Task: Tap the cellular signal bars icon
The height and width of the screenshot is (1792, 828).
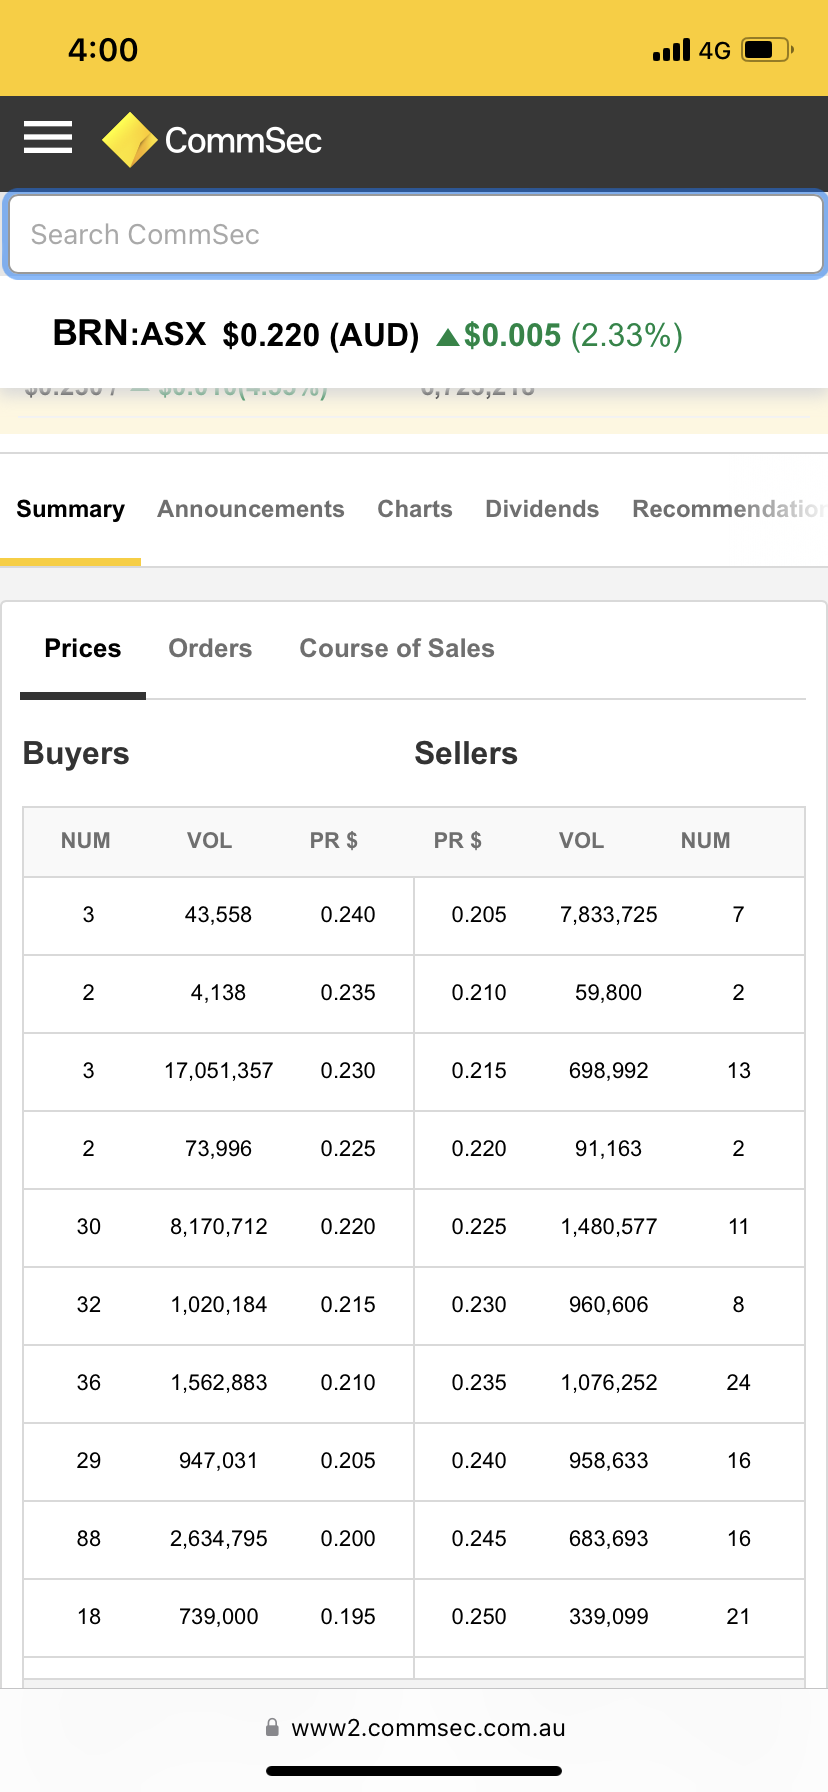Action: point(671,50)
